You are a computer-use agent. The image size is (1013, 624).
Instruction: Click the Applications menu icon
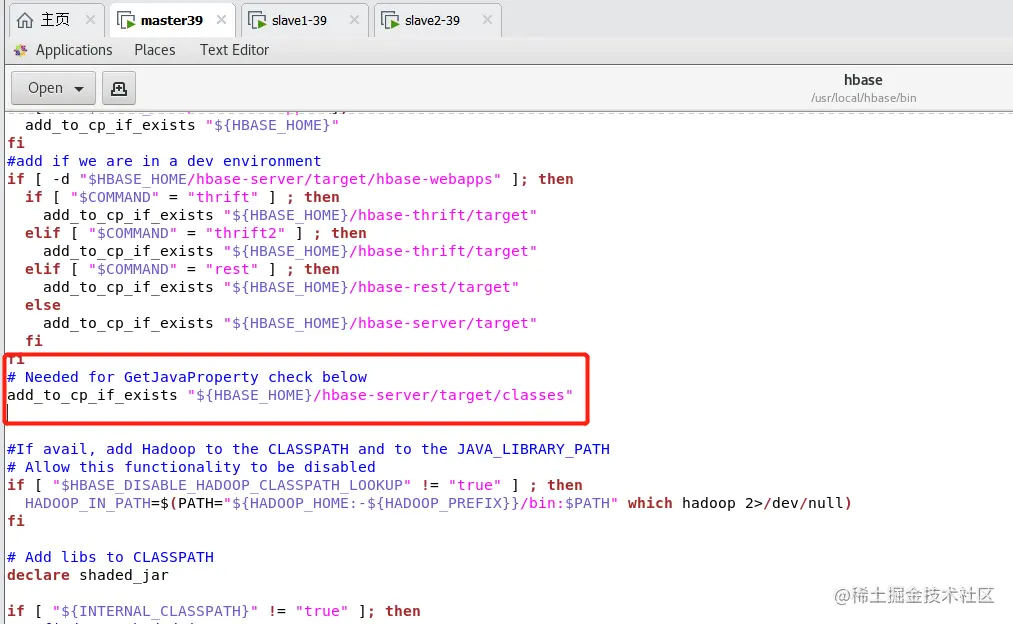click(21, 50)
